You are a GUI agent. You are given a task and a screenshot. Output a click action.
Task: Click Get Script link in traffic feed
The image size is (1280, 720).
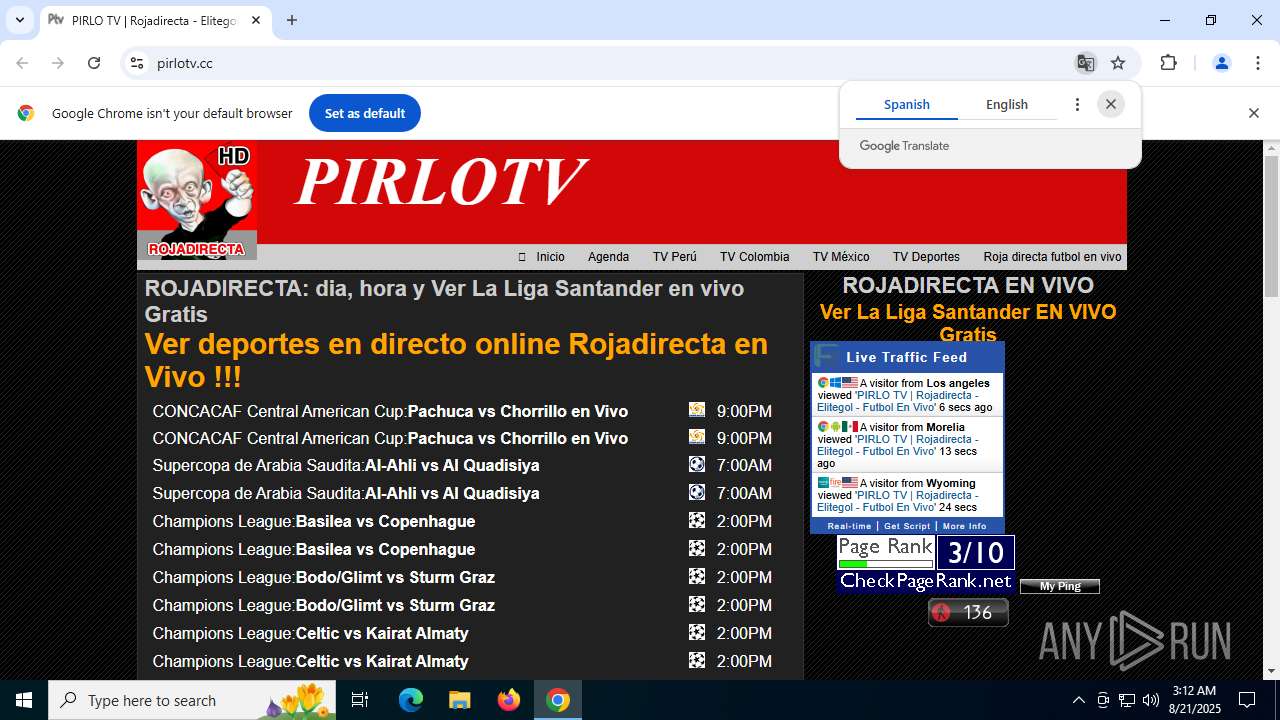(x=907, y=526)
